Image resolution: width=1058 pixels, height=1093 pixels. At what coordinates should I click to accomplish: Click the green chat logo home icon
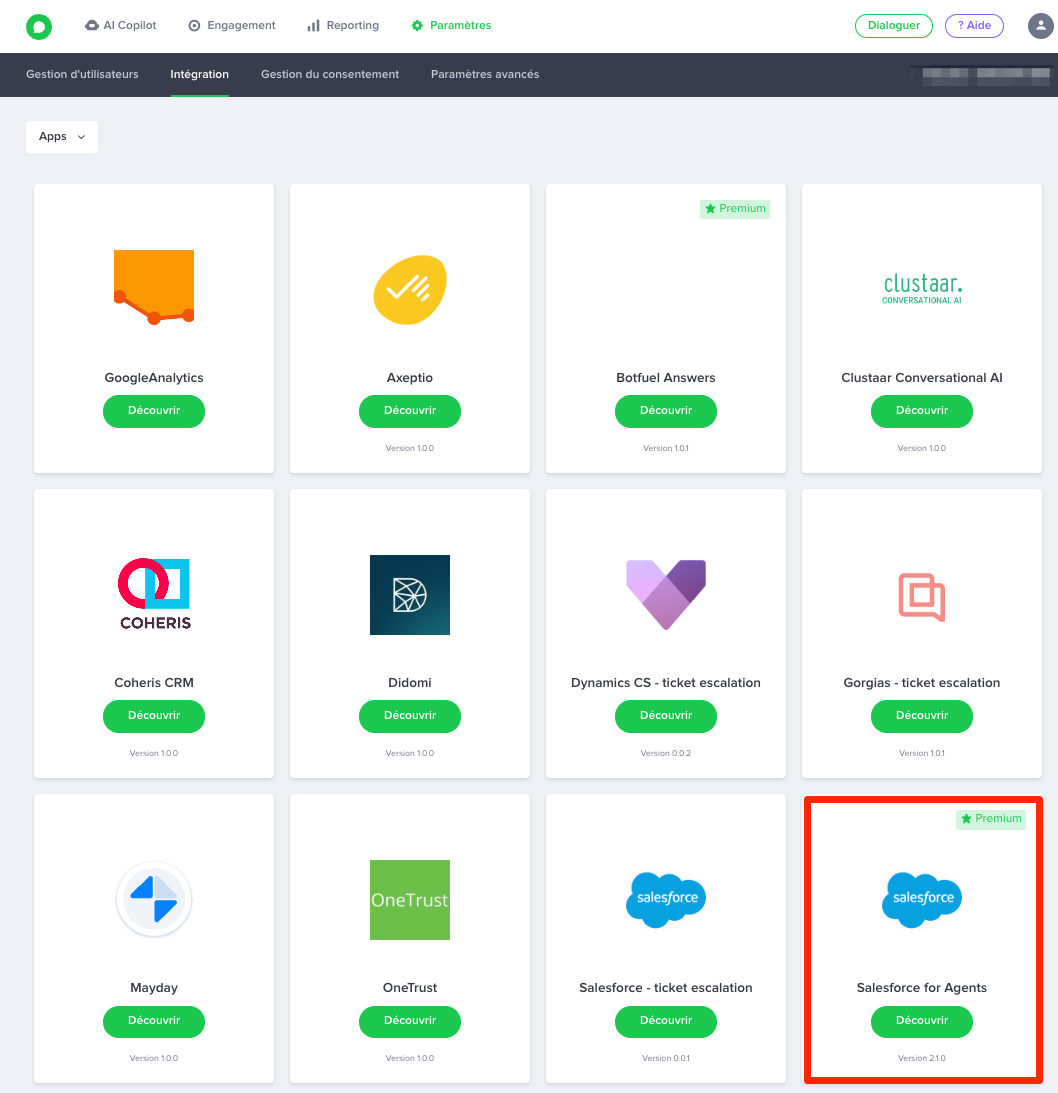click(39, 26)
